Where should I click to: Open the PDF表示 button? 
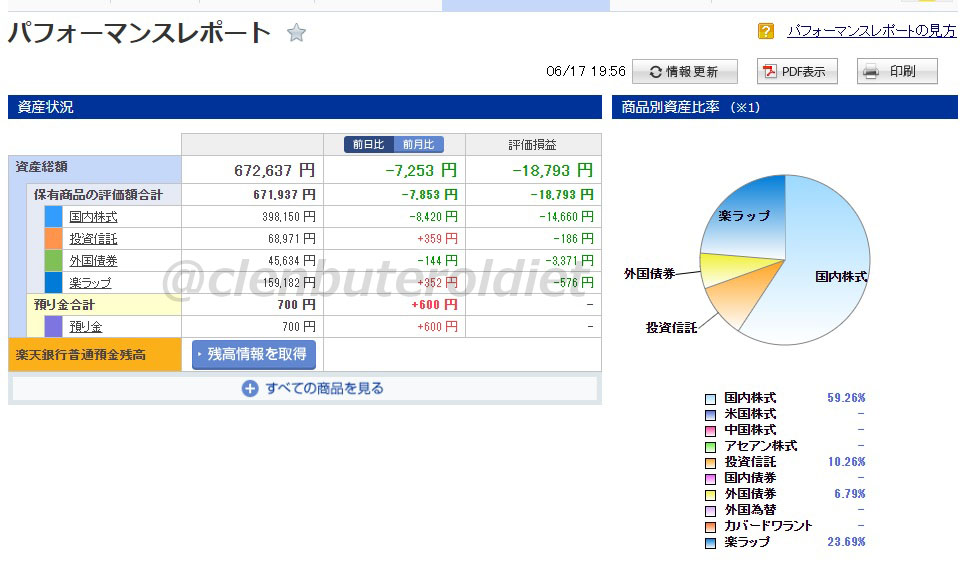(x=797, y=71)
